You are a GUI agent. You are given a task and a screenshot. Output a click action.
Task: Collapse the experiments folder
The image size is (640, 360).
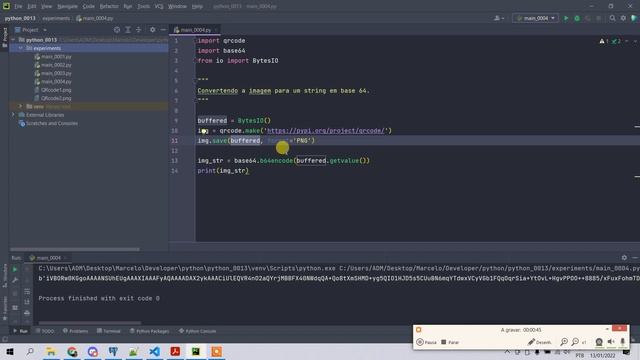pos(20,48)
